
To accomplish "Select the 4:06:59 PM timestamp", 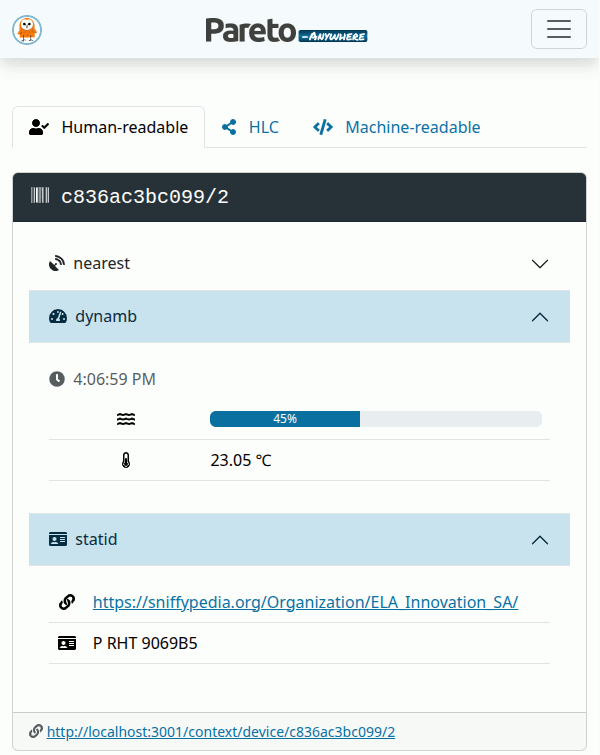I will pos(114,379).
